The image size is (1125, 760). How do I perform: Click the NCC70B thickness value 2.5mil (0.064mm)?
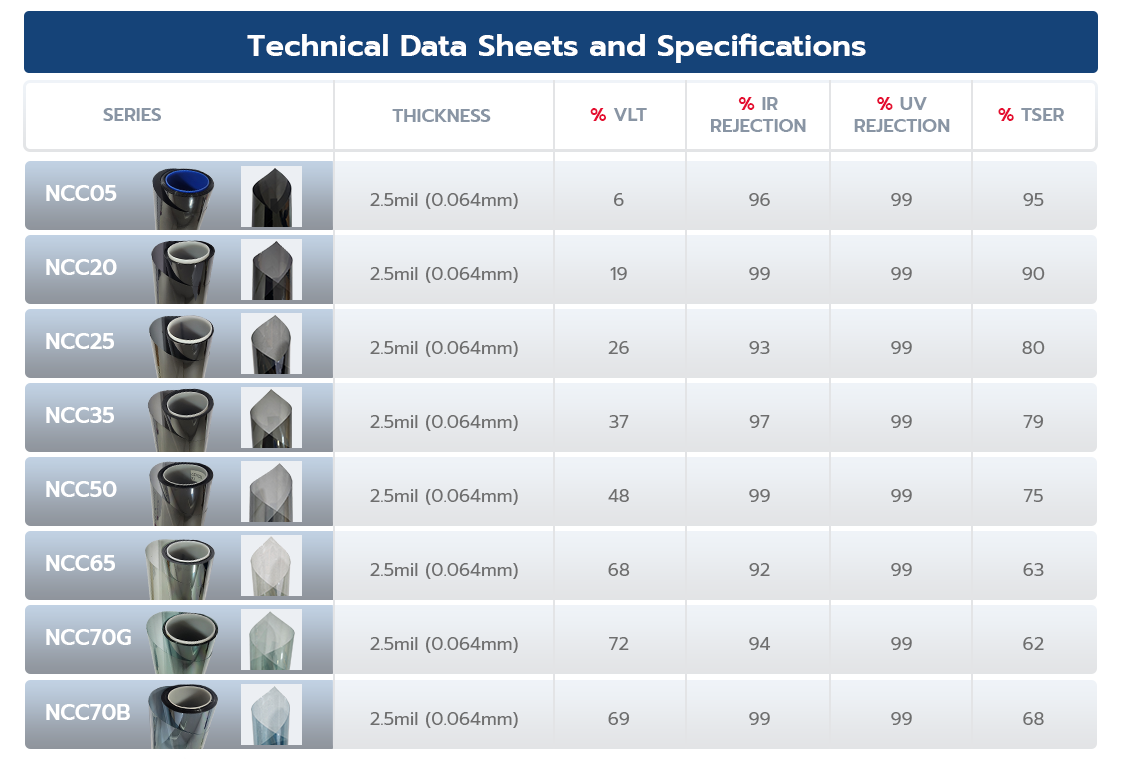(444, 718)
